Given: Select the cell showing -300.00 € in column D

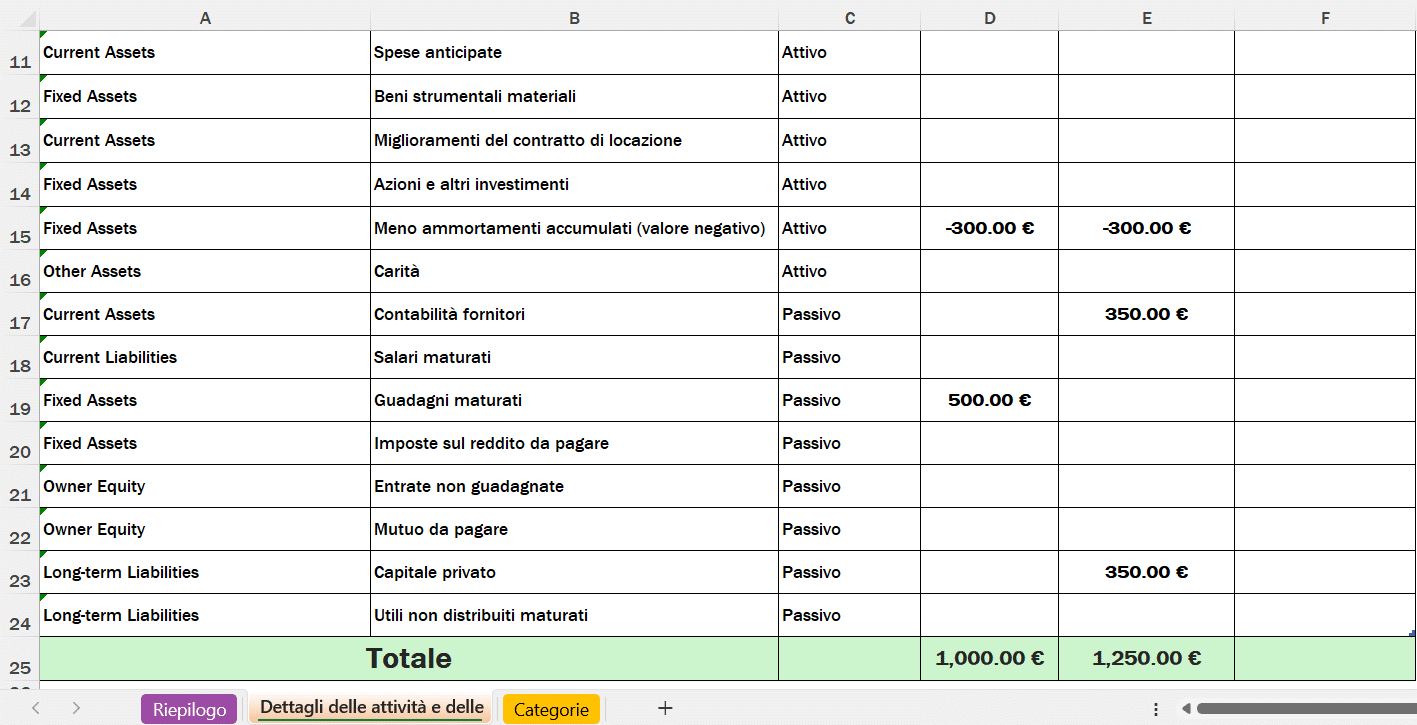Looking at the screenshot, I should point(989,227).
